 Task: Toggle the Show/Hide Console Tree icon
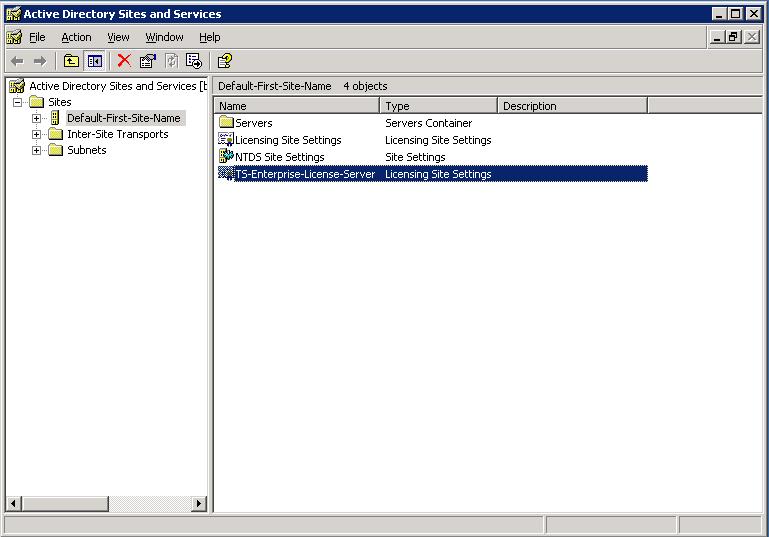pyautogui.click(x=95, y=61)
